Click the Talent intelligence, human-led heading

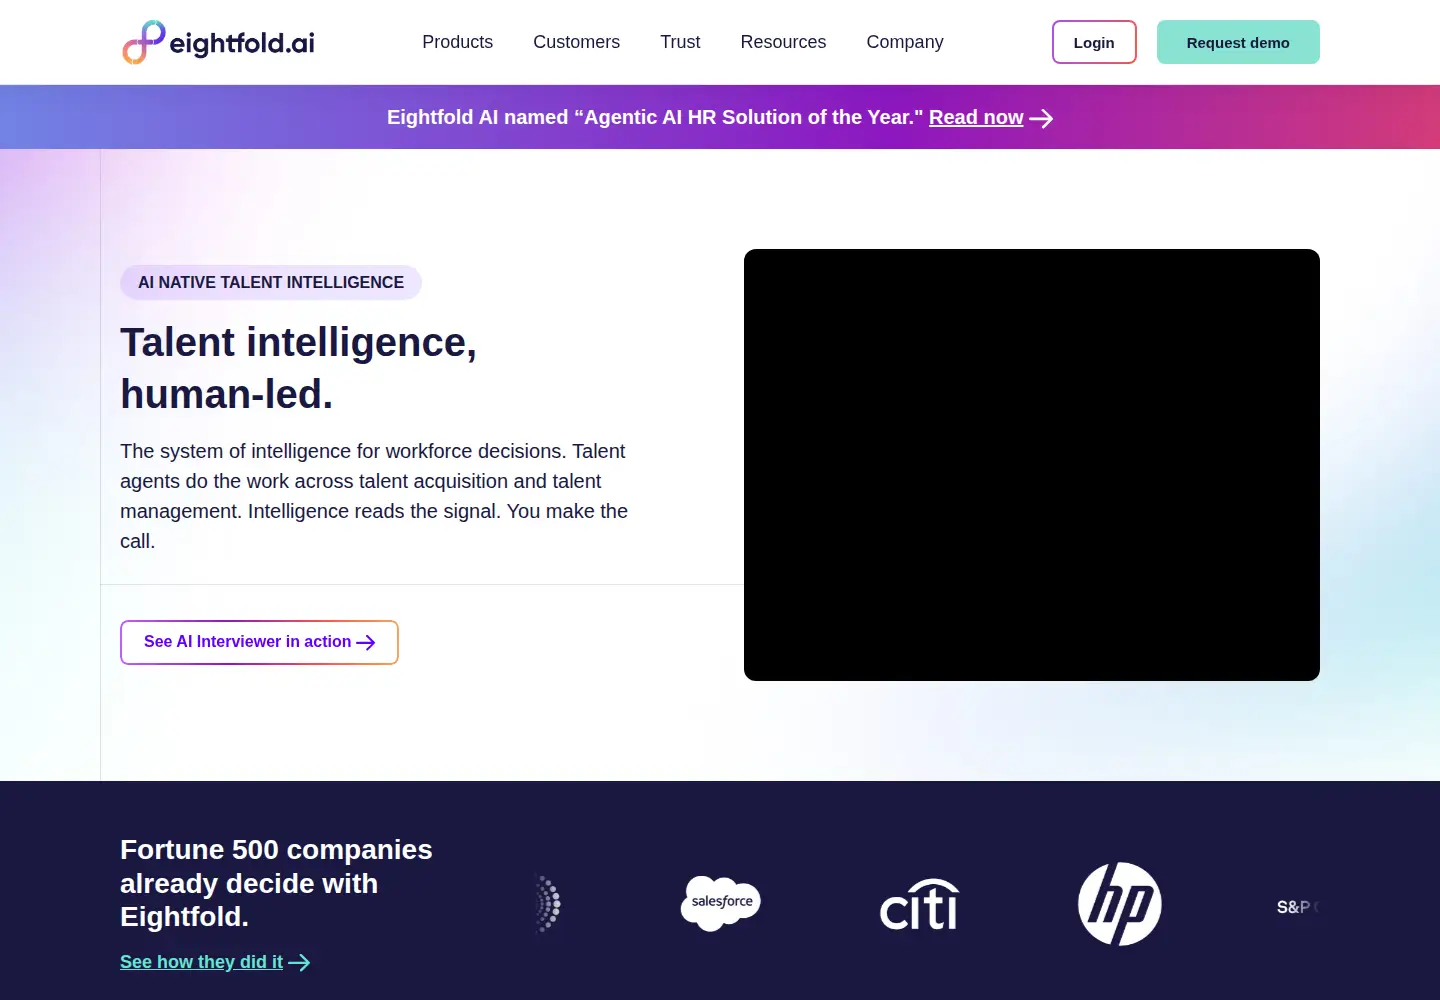coord(298,368)
